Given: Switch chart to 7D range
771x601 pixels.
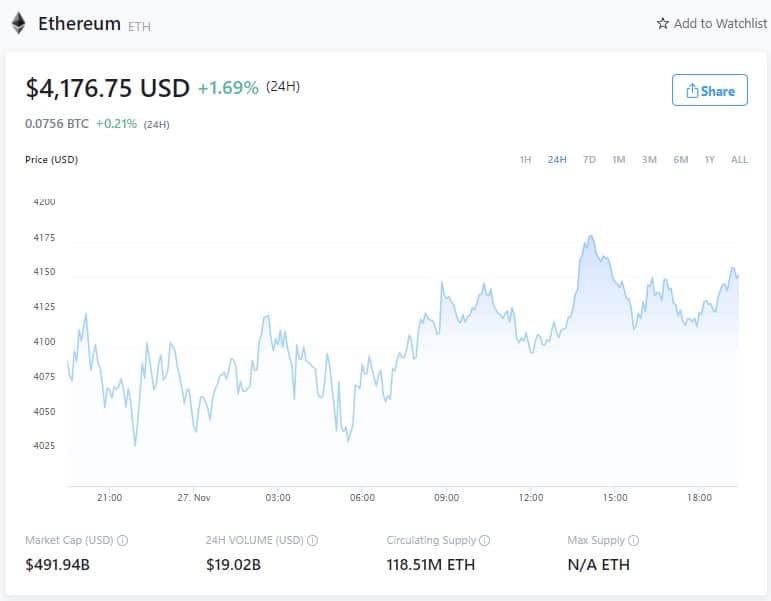Looking at the screenshot, I should tap(589, 159).
